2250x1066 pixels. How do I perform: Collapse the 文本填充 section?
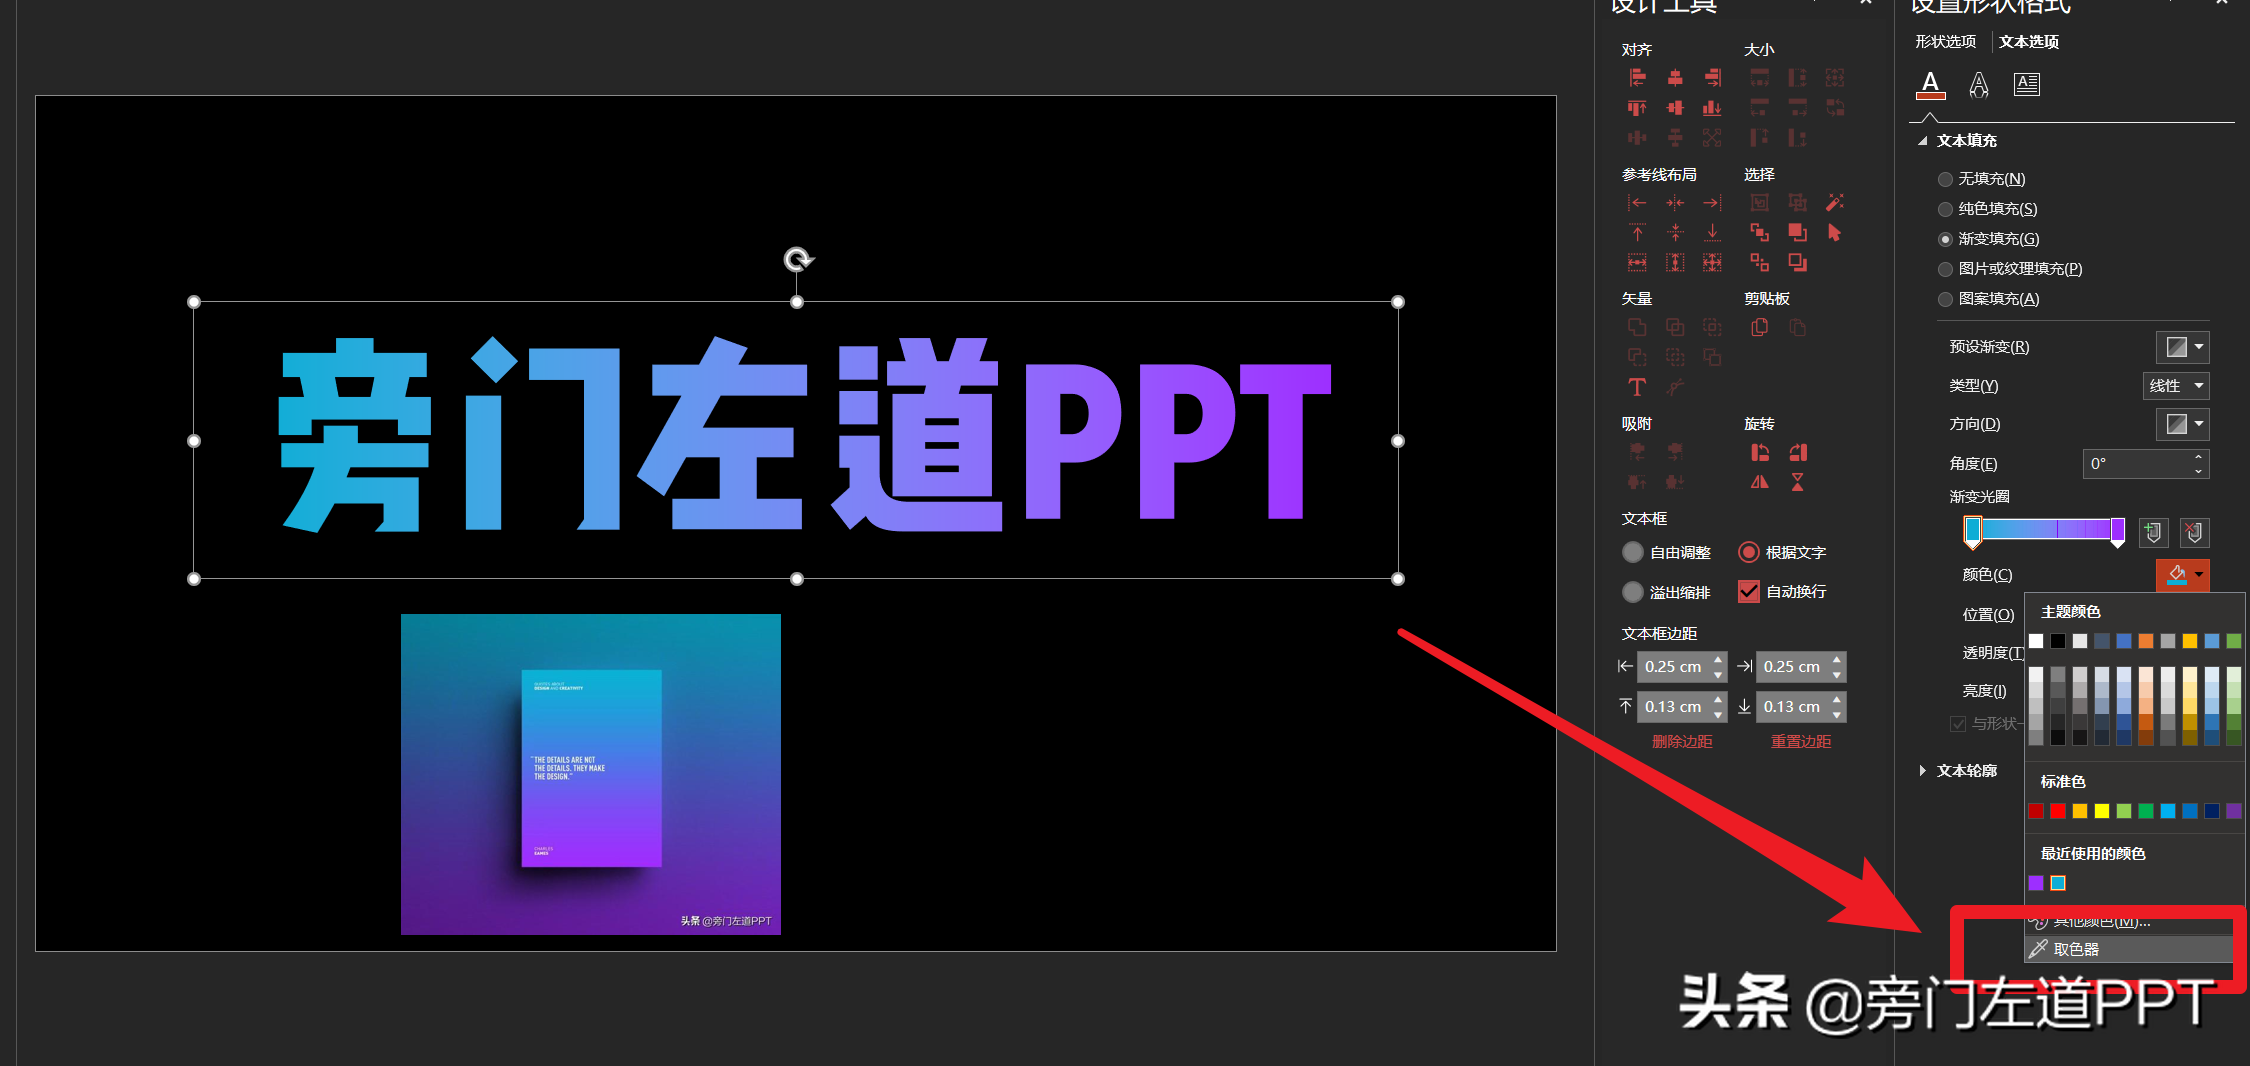1922,141
